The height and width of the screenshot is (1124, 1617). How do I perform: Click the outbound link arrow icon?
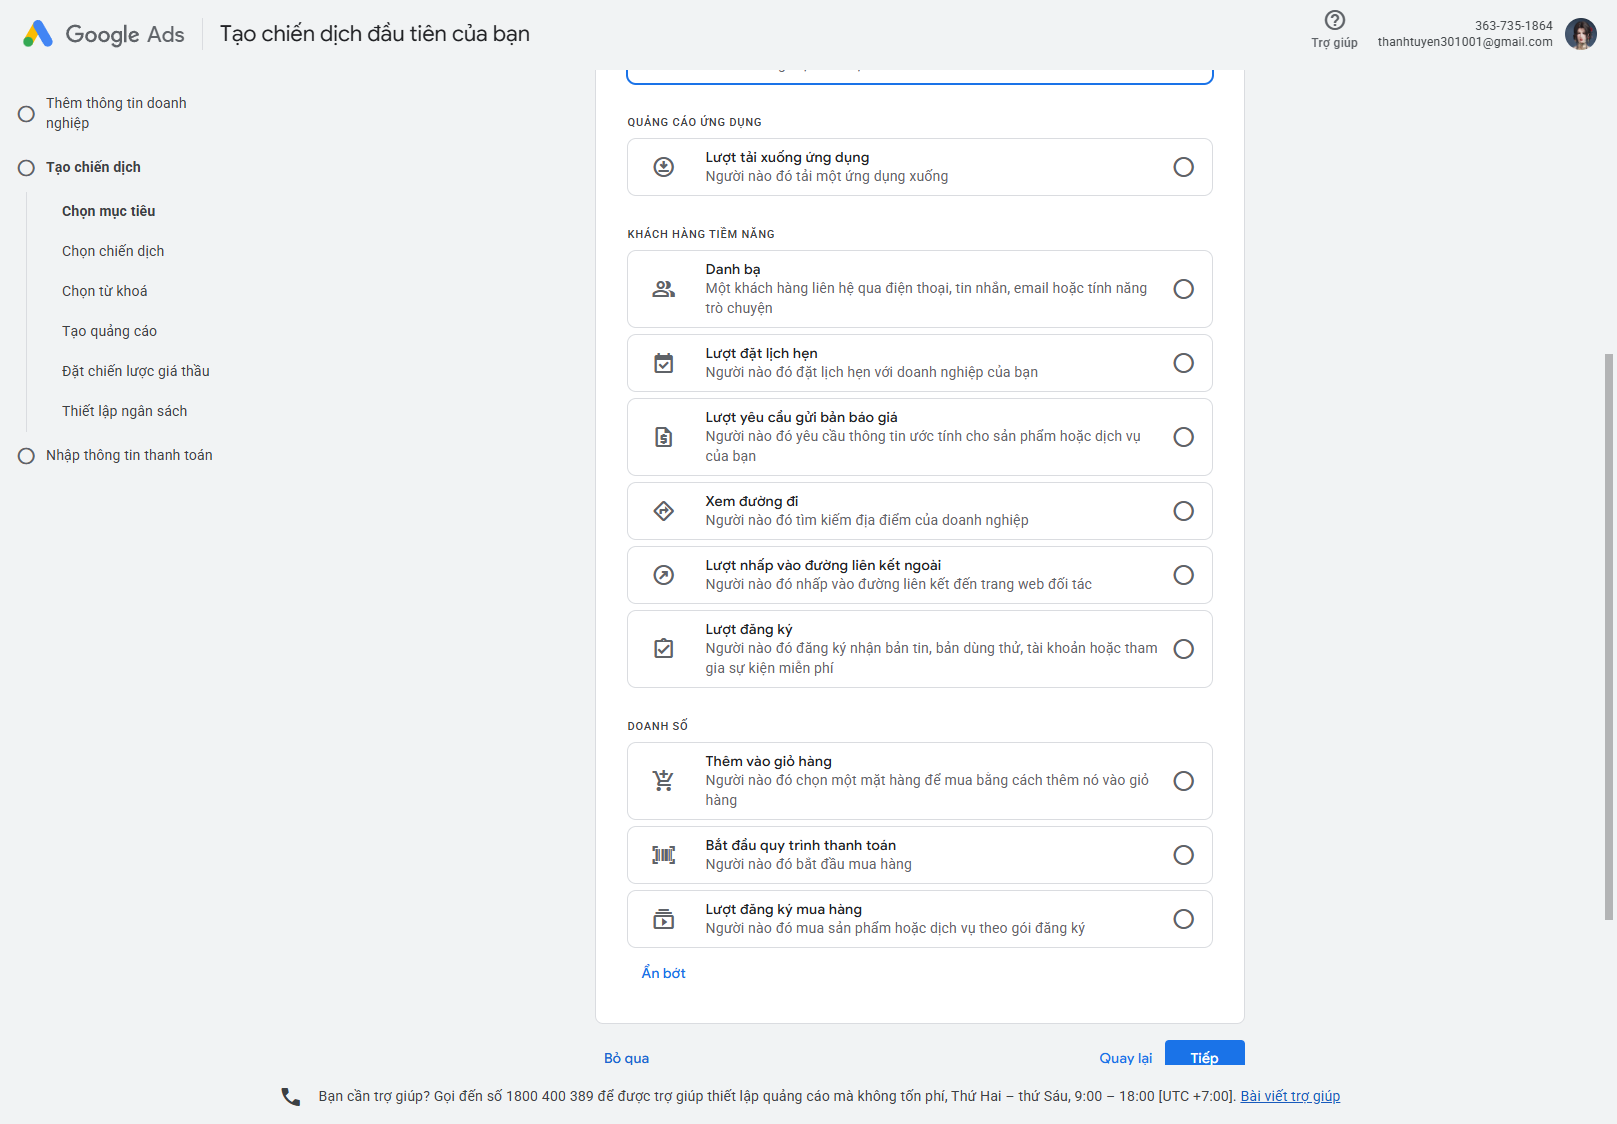pos(663,575)
